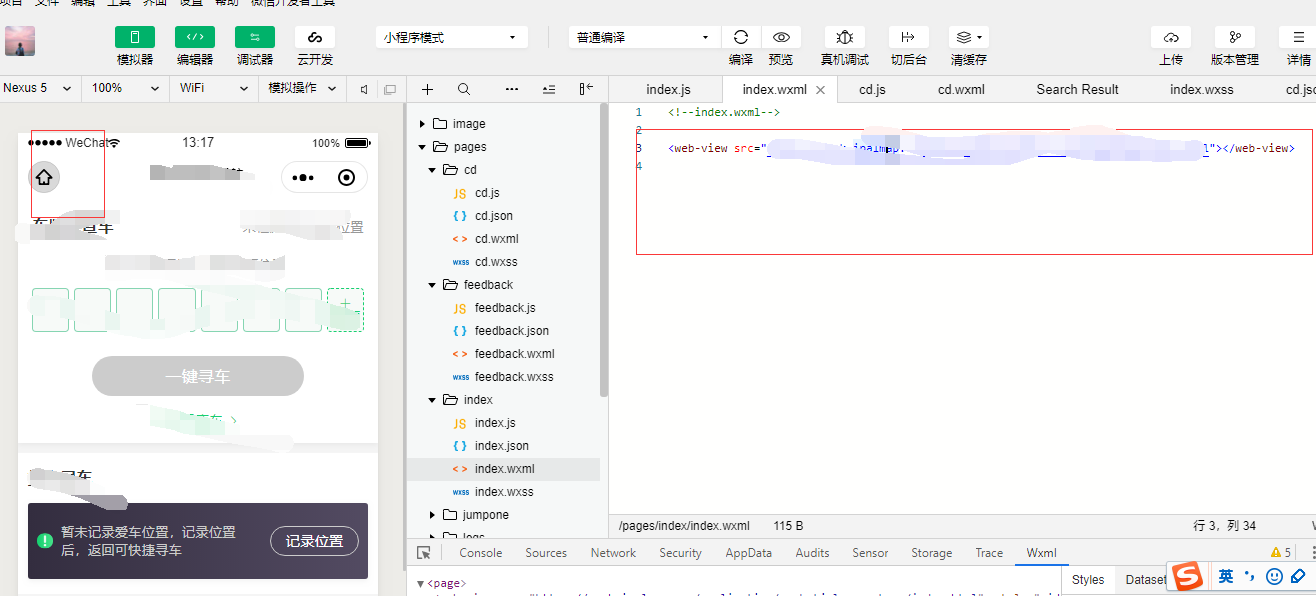Click the 记录位置 button

point(314,541)
